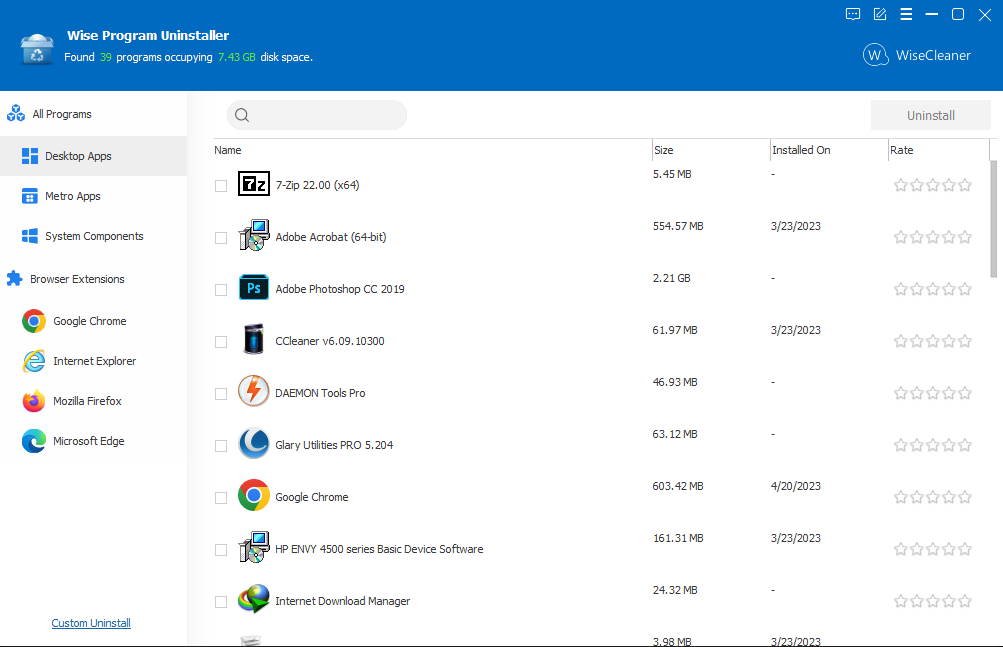Click the Photoshop Ps icon

(254, 288)
